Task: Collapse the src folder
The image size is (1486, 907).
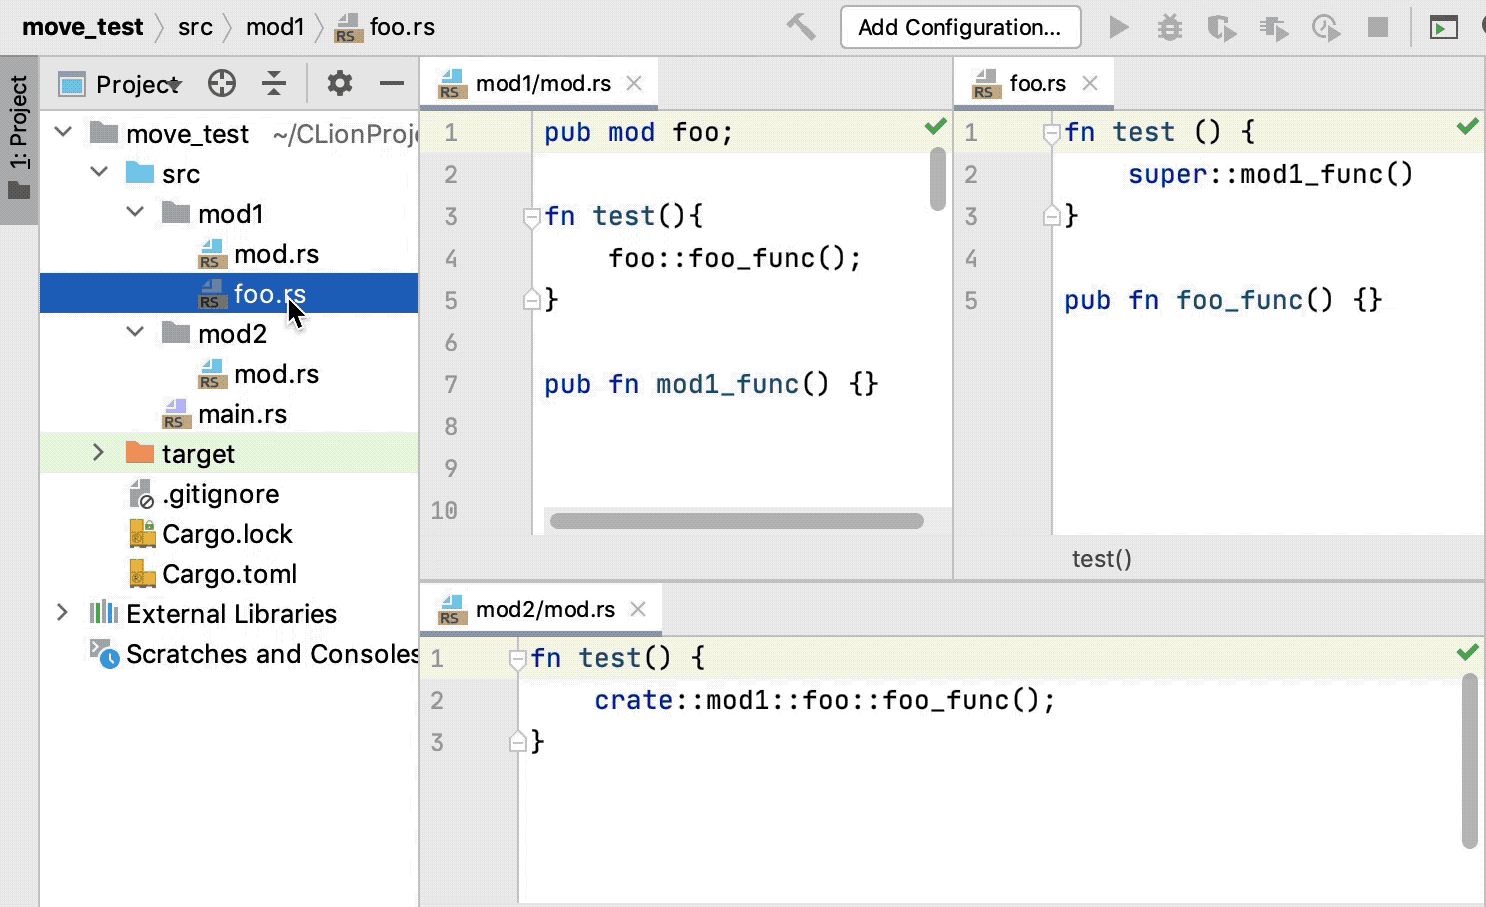Action: (99, 172)
